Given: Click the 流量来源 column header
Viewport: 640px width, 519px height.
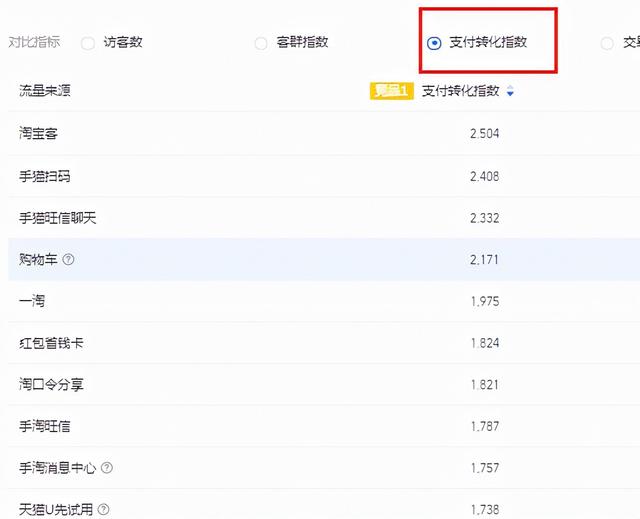Looking at the screenshot, I should [x=45, y=91].
